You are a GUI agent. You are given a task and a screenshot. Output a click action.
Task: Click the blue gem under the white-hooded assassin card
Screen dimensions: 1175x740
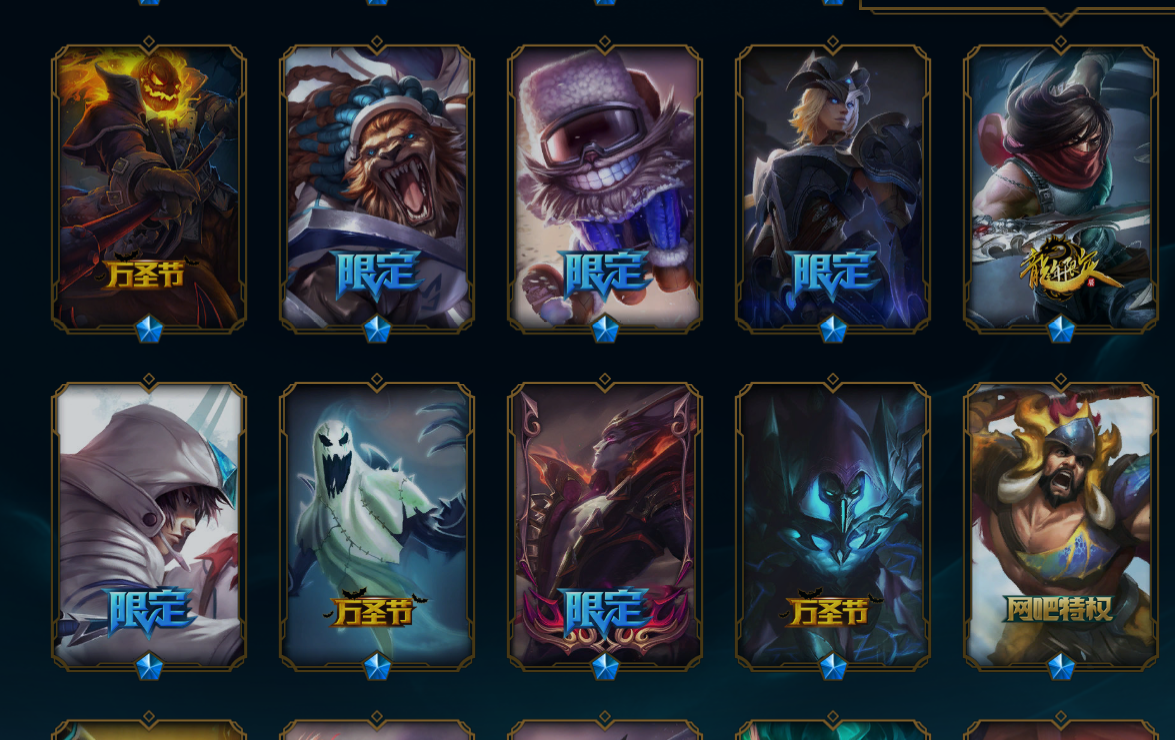tap(149, 667)
